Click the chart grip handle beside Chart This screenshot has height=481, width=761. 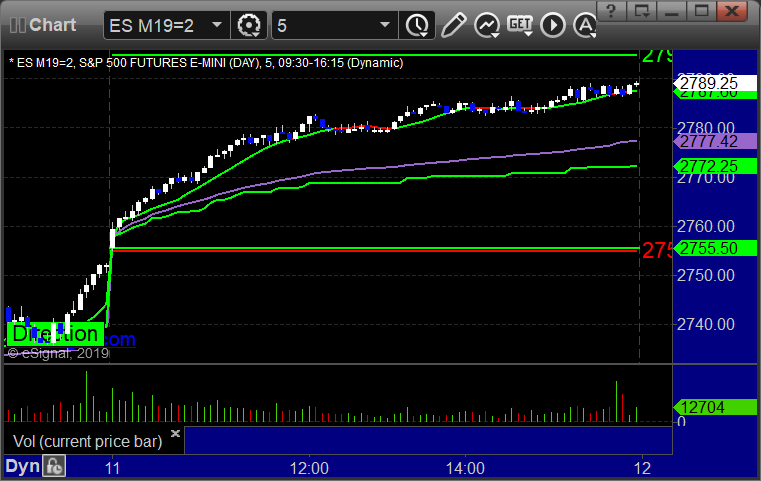click(18, 25)
